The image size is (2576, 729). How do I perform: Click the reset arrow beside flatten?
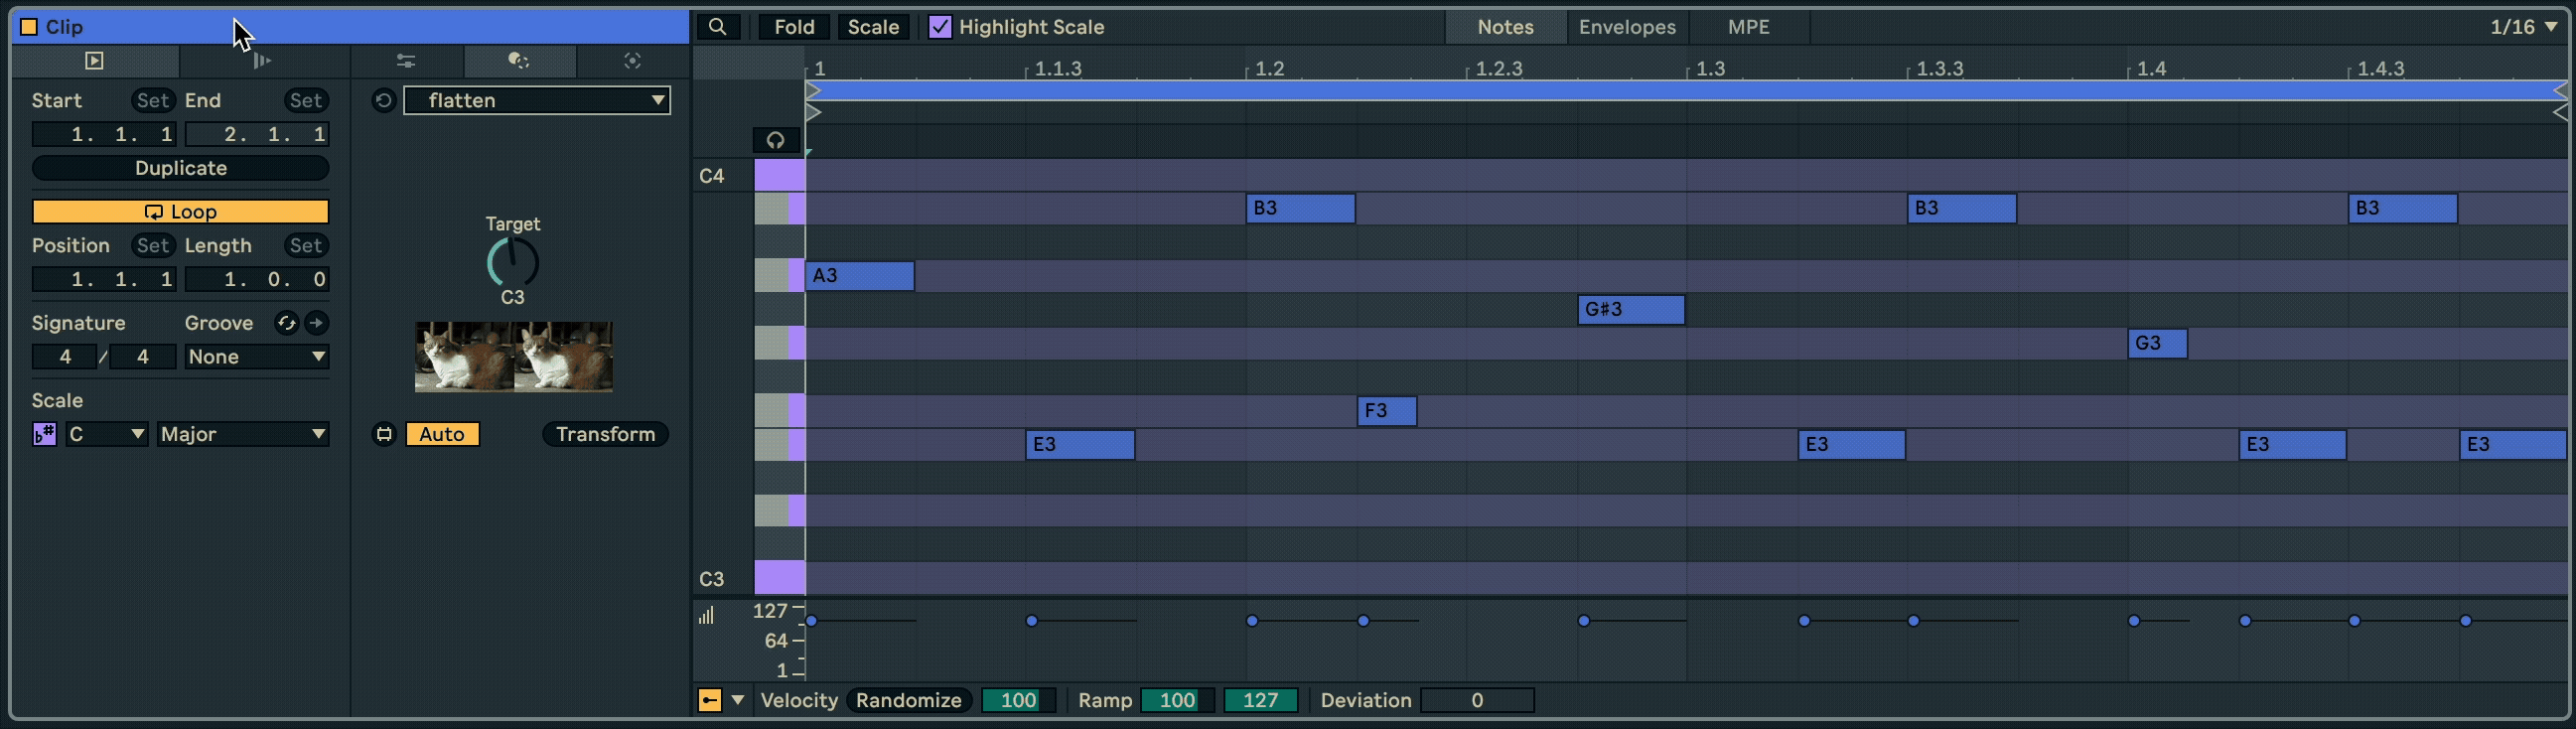[x=383, y=100]
